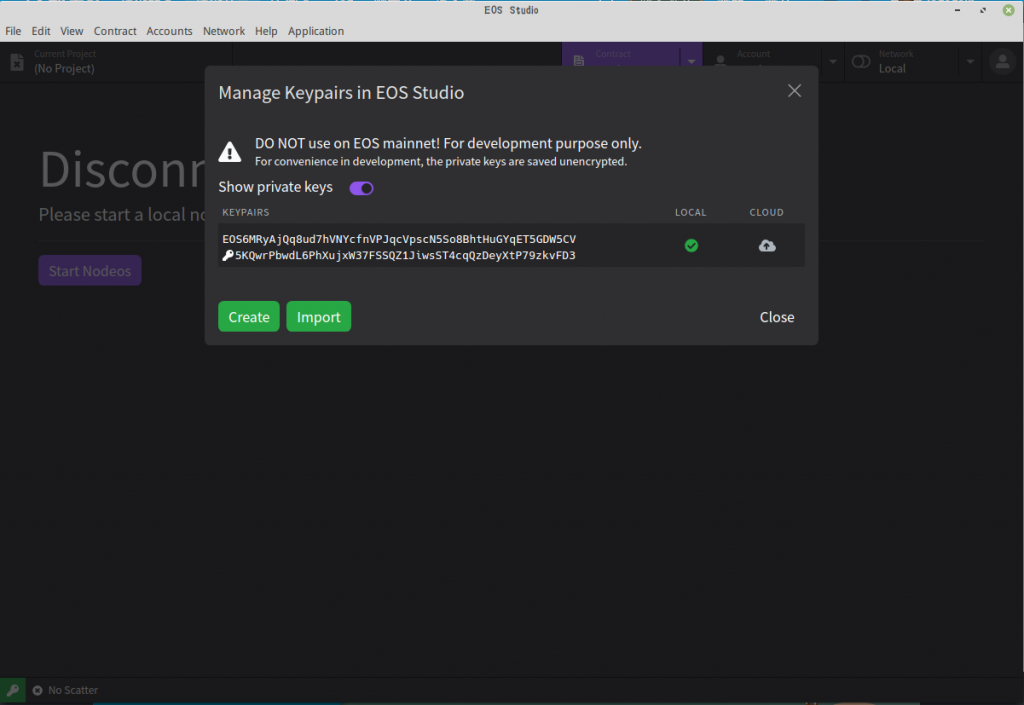Open the Edit menu
The image size is (1024, 705).
click(x=40, y=31)
